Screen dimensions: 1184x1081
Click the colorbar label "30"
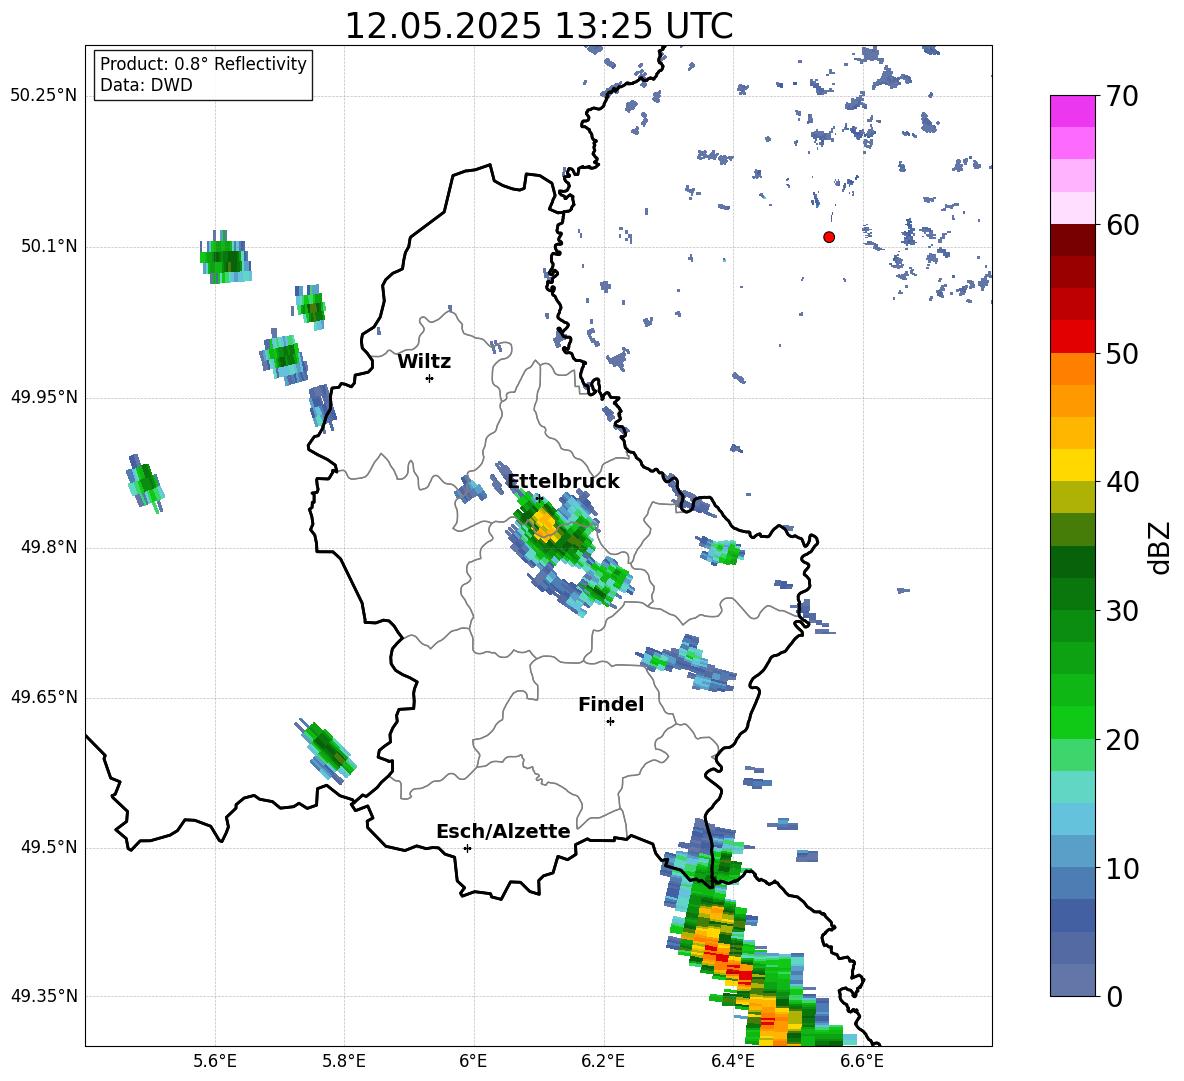coord(1122,611)
